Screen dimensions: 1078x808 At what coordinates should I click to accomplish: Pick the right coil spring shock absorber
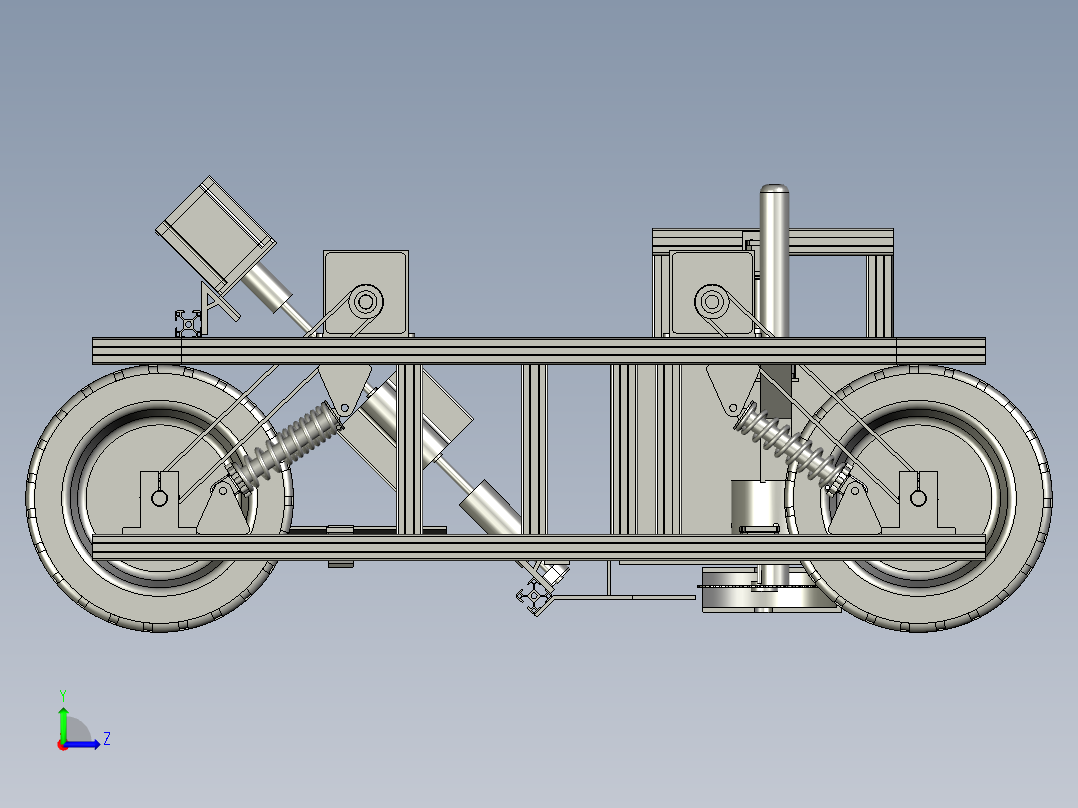click(x=791, y=447)
